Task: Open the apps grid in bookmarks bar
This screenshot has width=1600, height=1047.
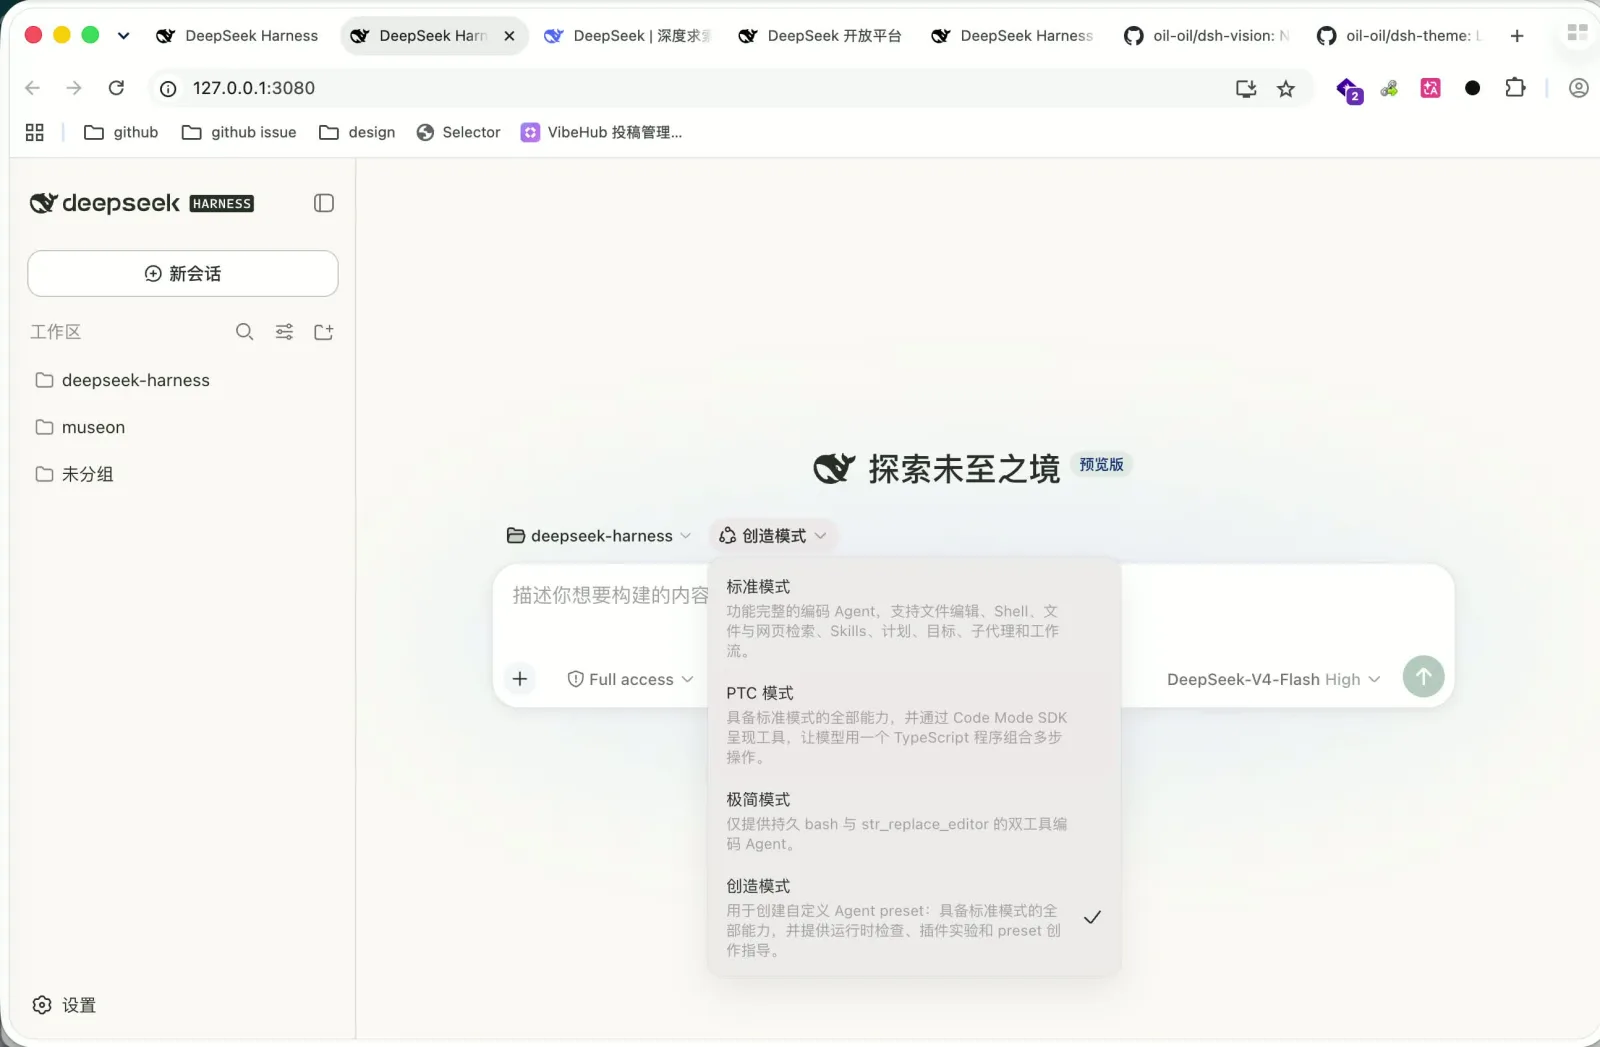Action: click(35, 132)
